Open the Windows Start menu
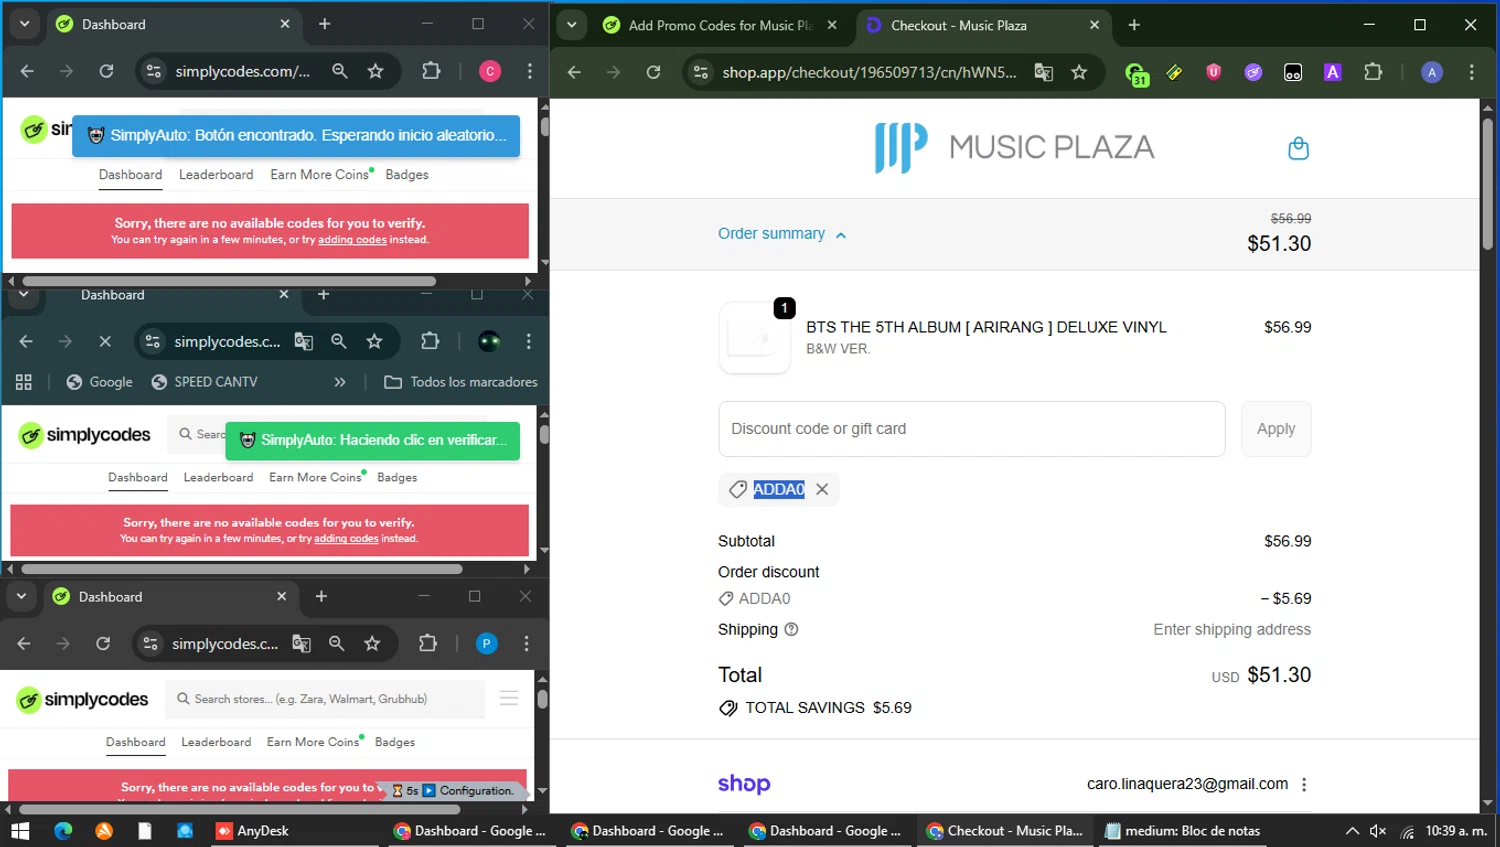The image size is (1500, 847). (x=20, y=831)
